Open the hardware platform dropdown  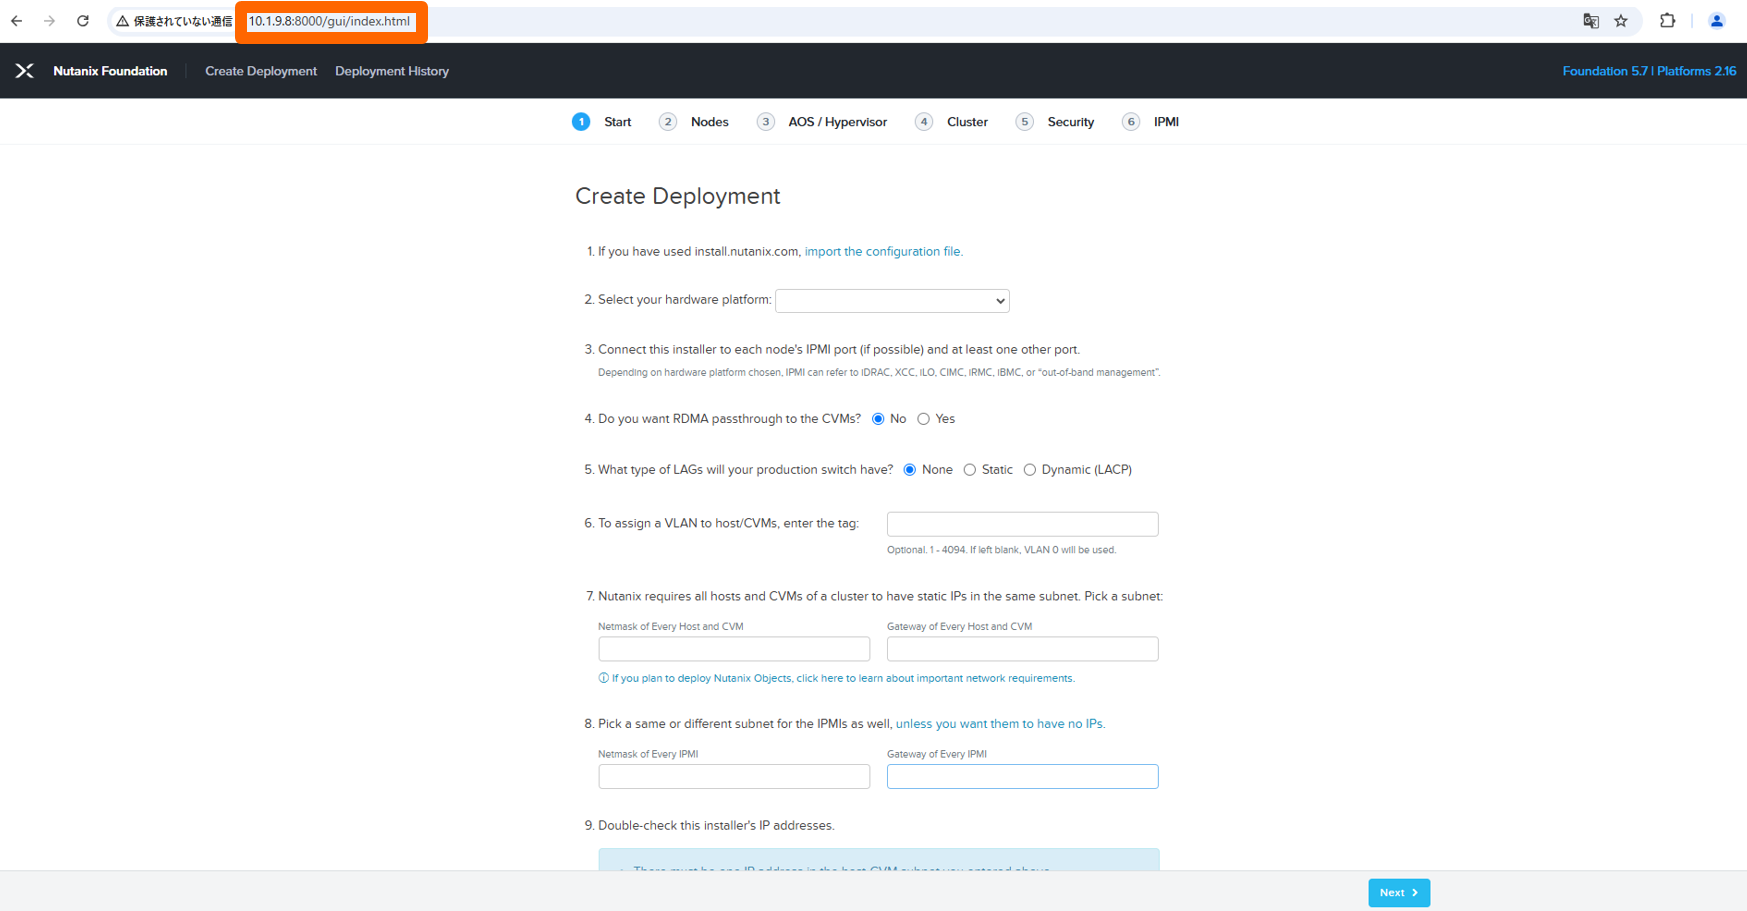click(892, 301)
